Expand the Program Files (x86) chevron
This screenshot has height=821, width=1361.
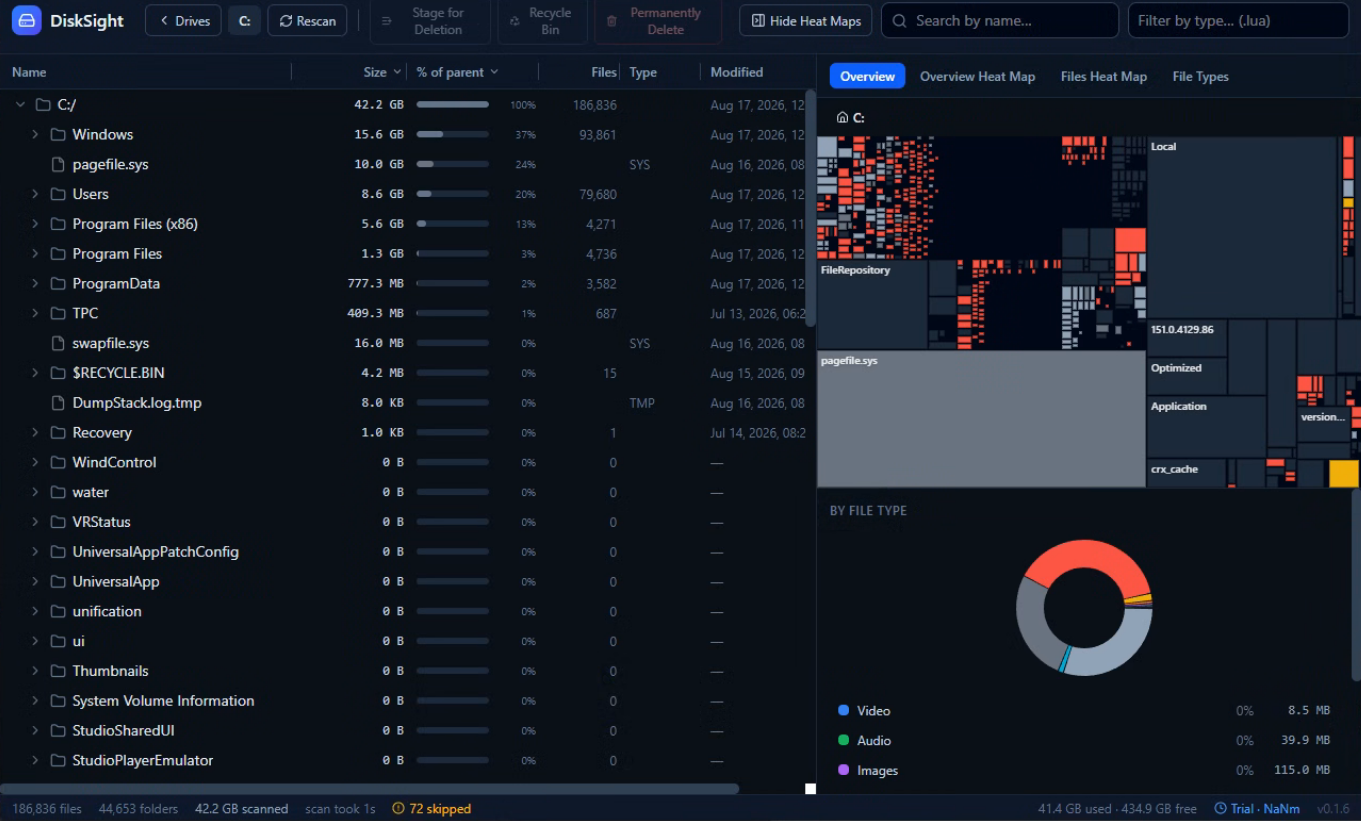click(35, 224)
